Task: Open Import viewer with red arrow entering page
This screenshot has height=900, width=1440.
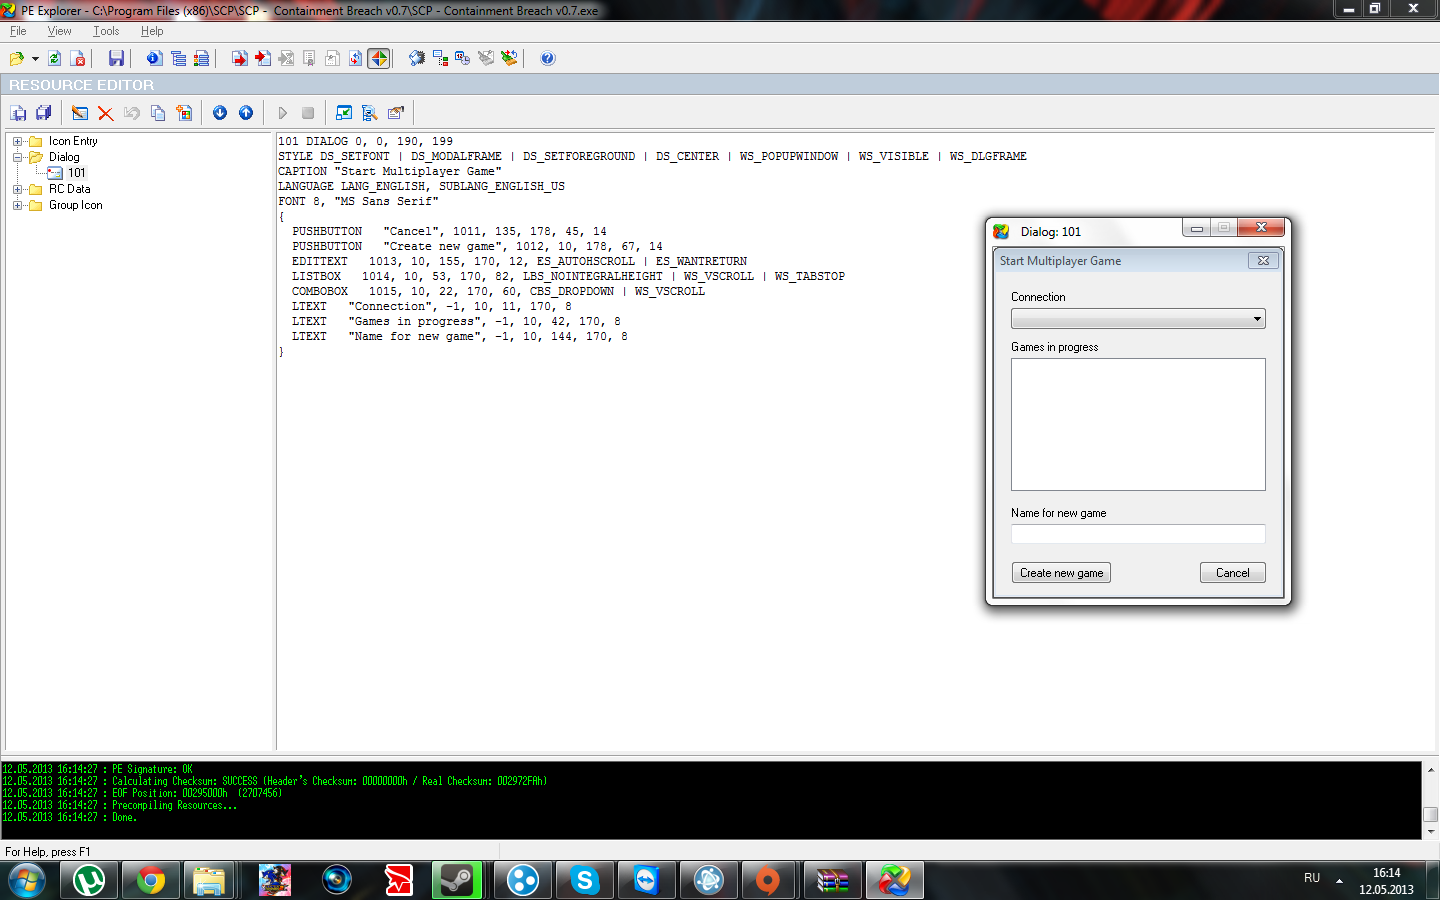Action: coord(262,59)
